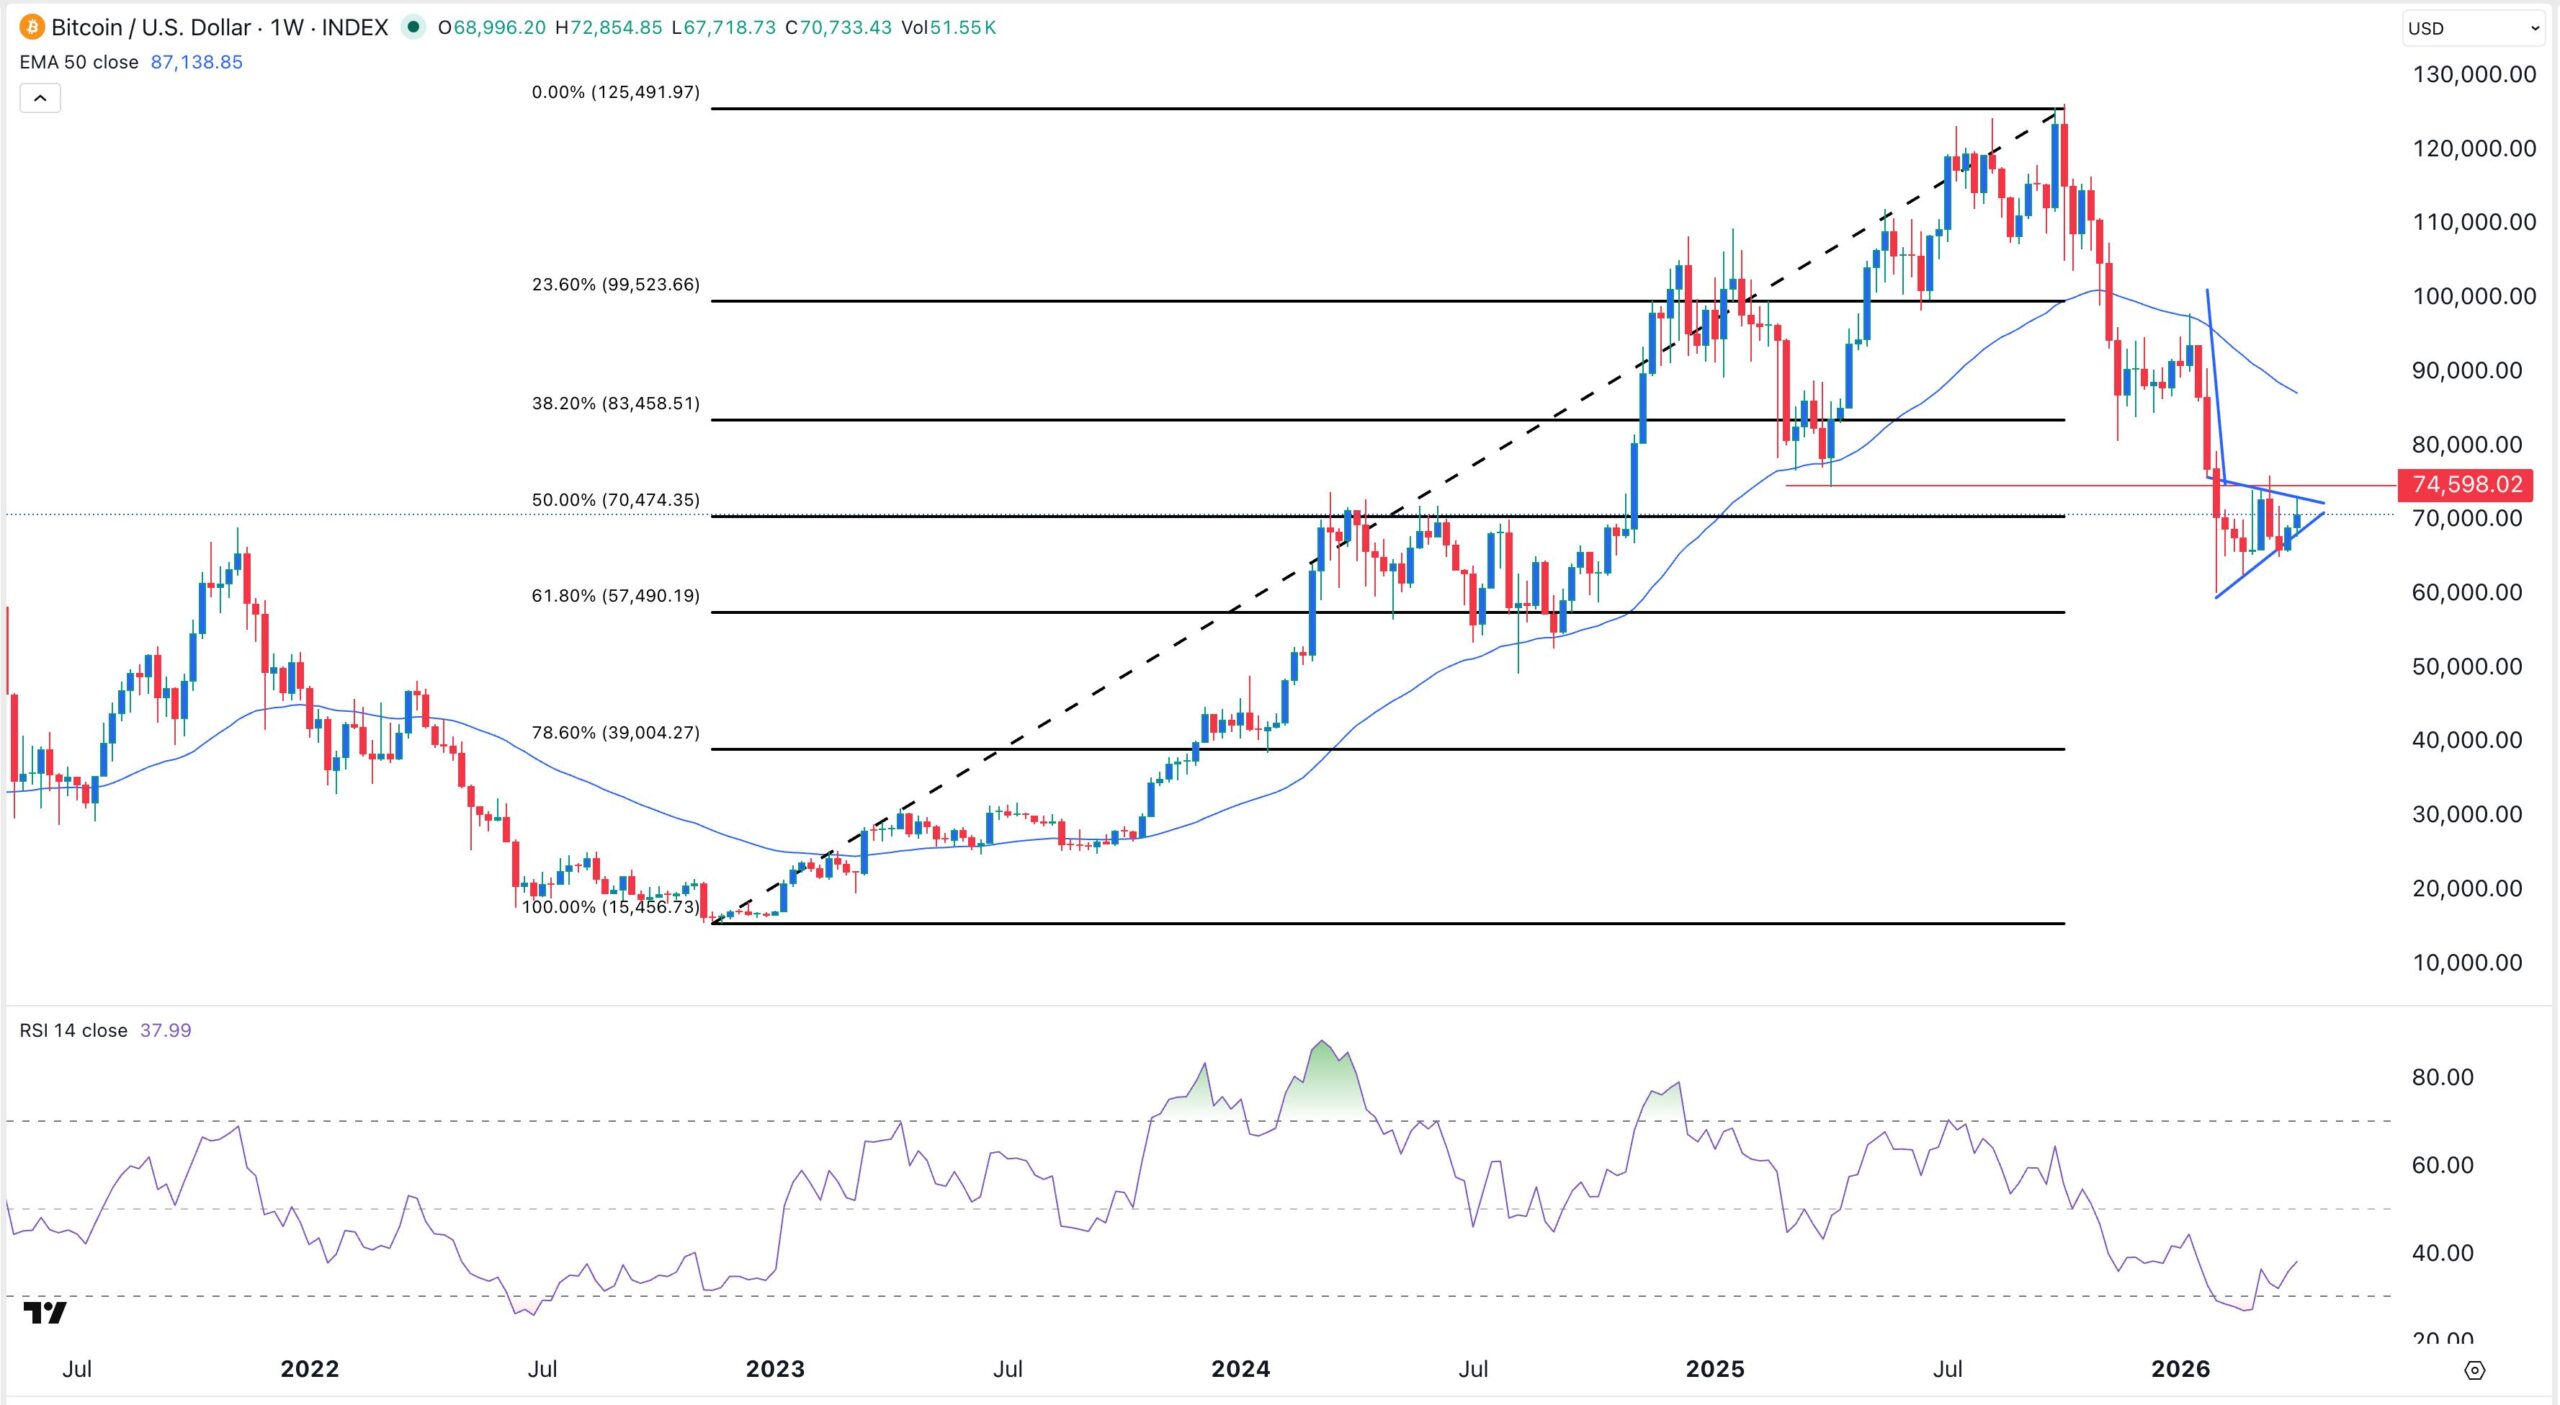
Task: Collapse the indicator legend with chevron
Action: [x=40, y=98]
